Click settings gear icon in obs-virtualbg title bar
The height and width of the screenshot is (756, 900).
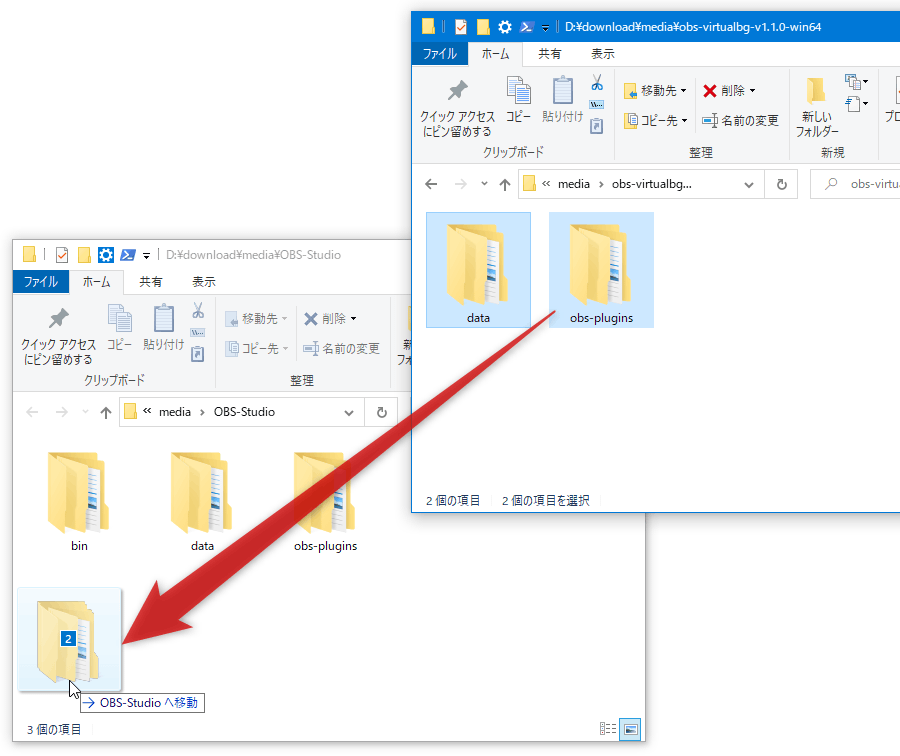[x=505, y=26]
